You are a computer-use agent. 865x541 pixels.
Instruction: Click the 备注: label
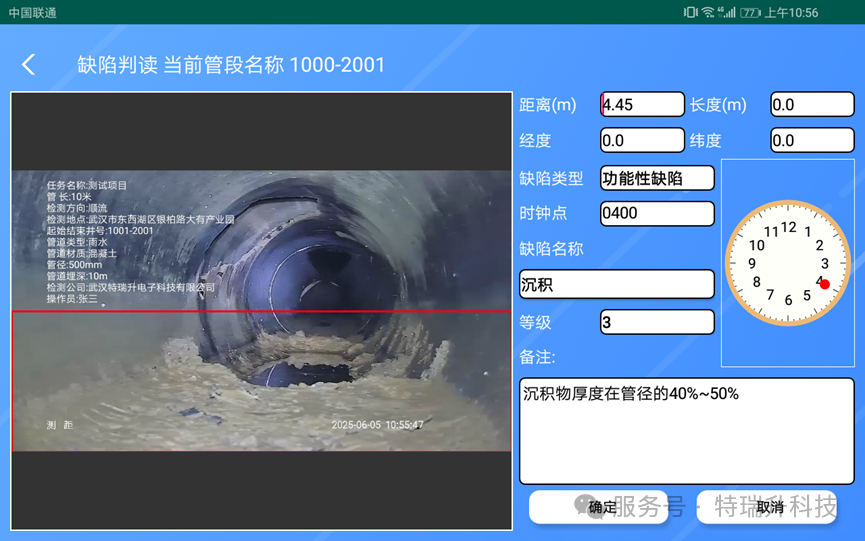(537, 357)
